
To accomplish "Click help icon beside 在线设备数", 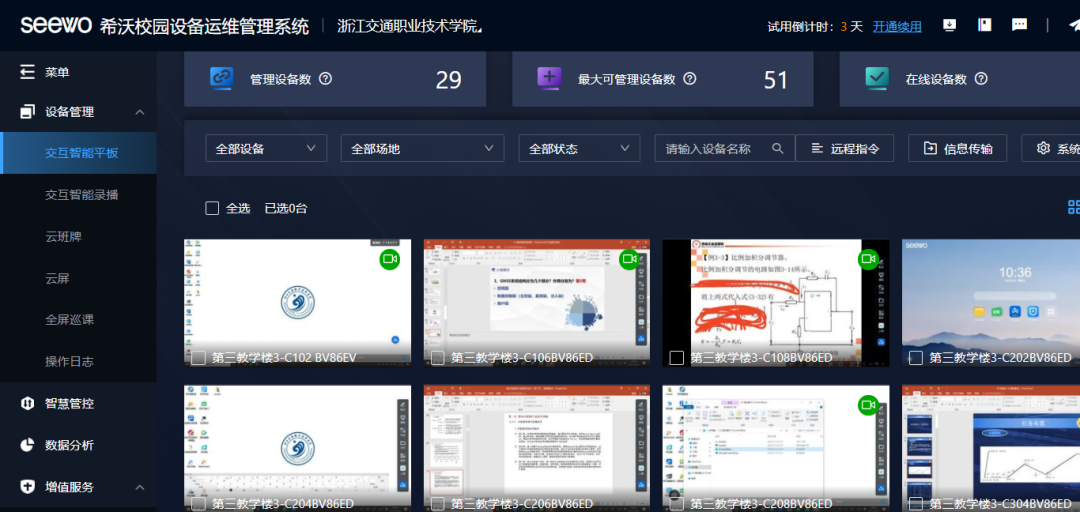I will pyautogui.click(x=982, y=79).
